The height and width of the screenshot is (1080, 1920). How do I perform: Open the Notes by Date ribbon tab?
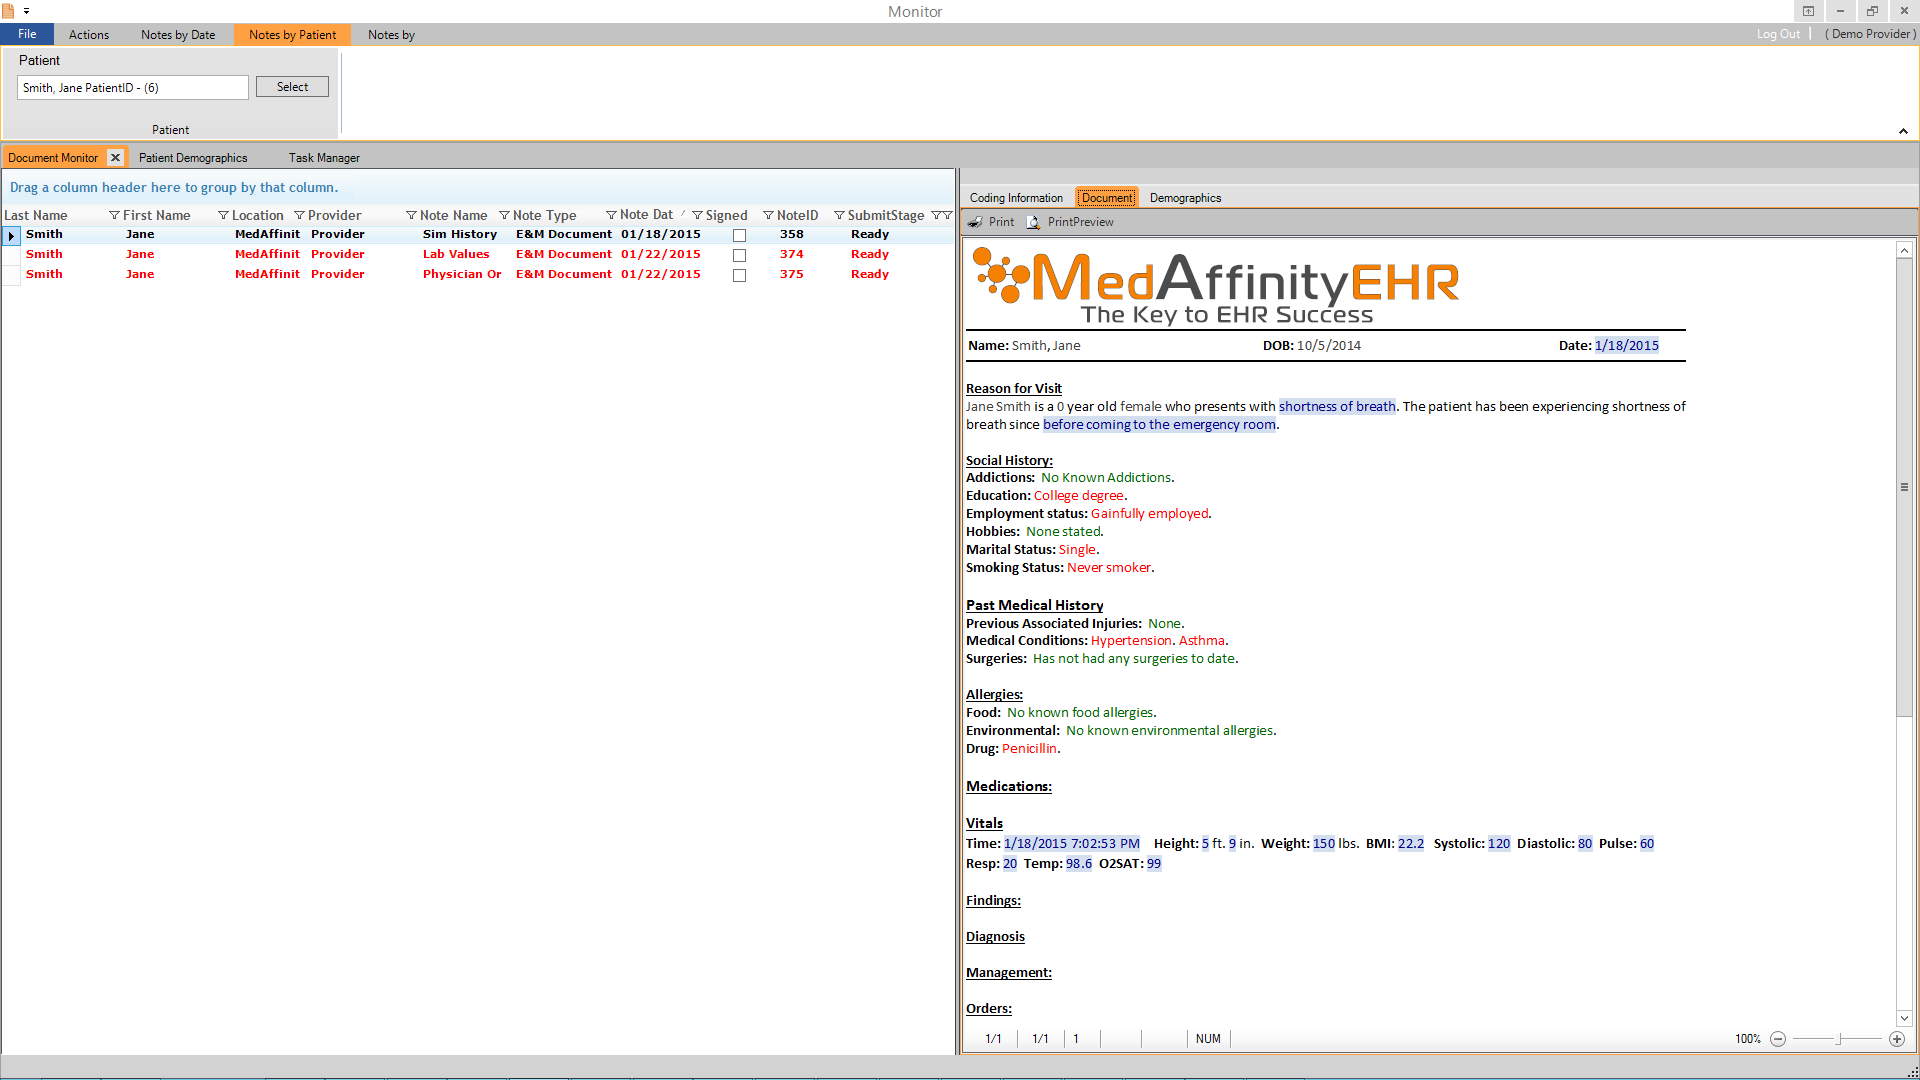point(178,34)
